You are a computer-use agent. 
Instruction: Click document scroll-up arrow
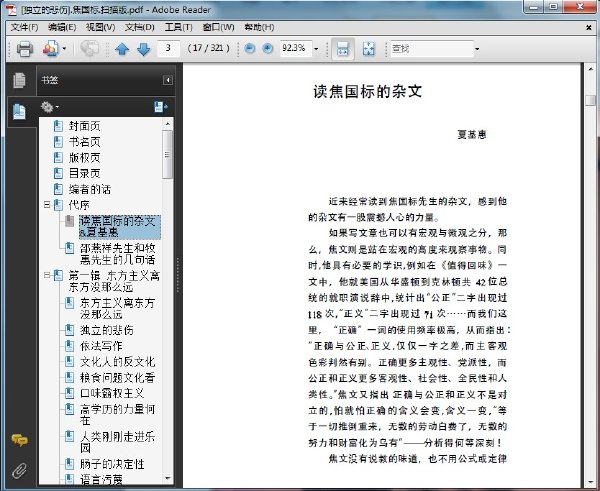pyautogui.click(x=591, y=69)
